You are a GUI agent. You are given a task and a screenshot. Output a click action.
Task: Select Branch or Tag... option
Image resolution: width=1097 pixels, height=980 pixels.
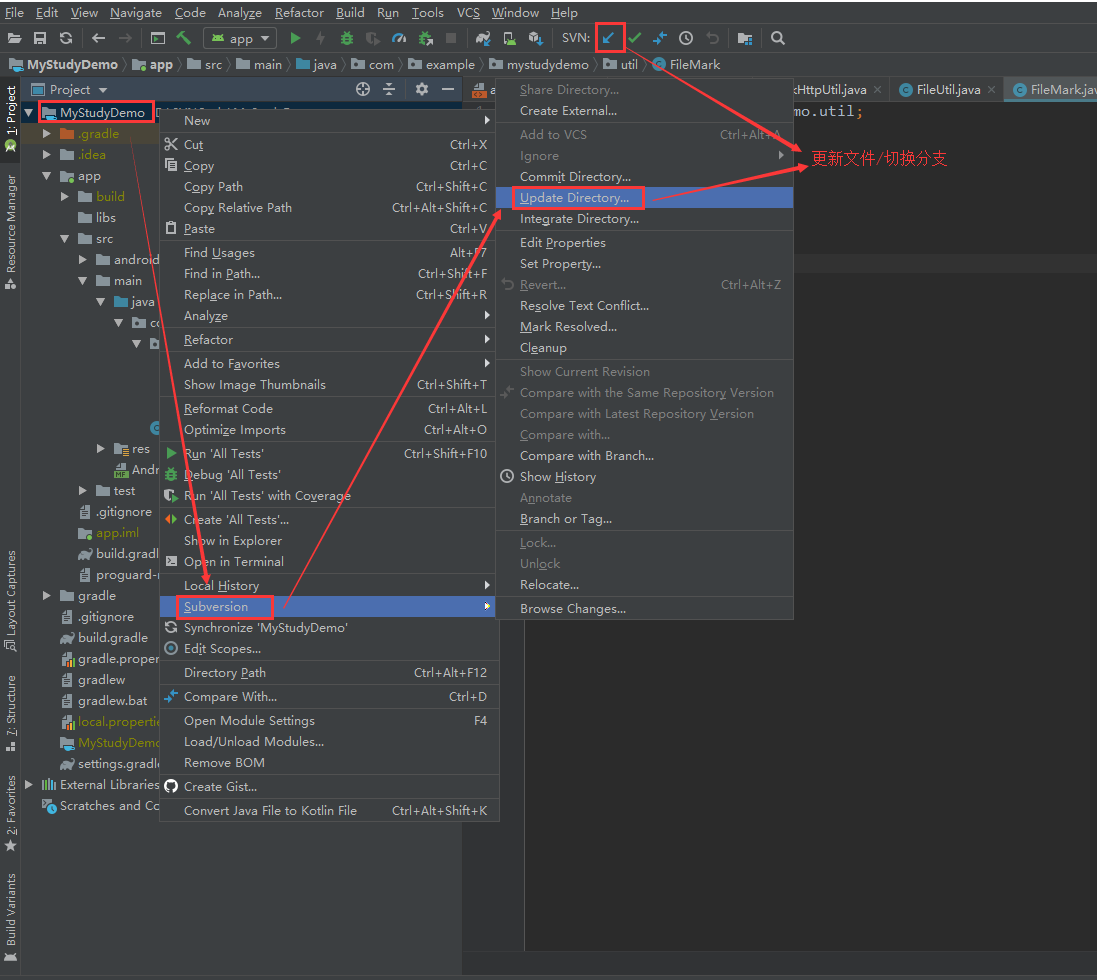[644, 519]
